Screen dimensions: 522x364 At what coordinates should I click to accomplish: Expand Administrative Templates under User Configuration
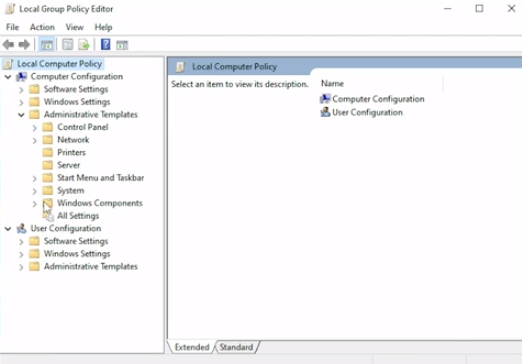click(21, 267)
